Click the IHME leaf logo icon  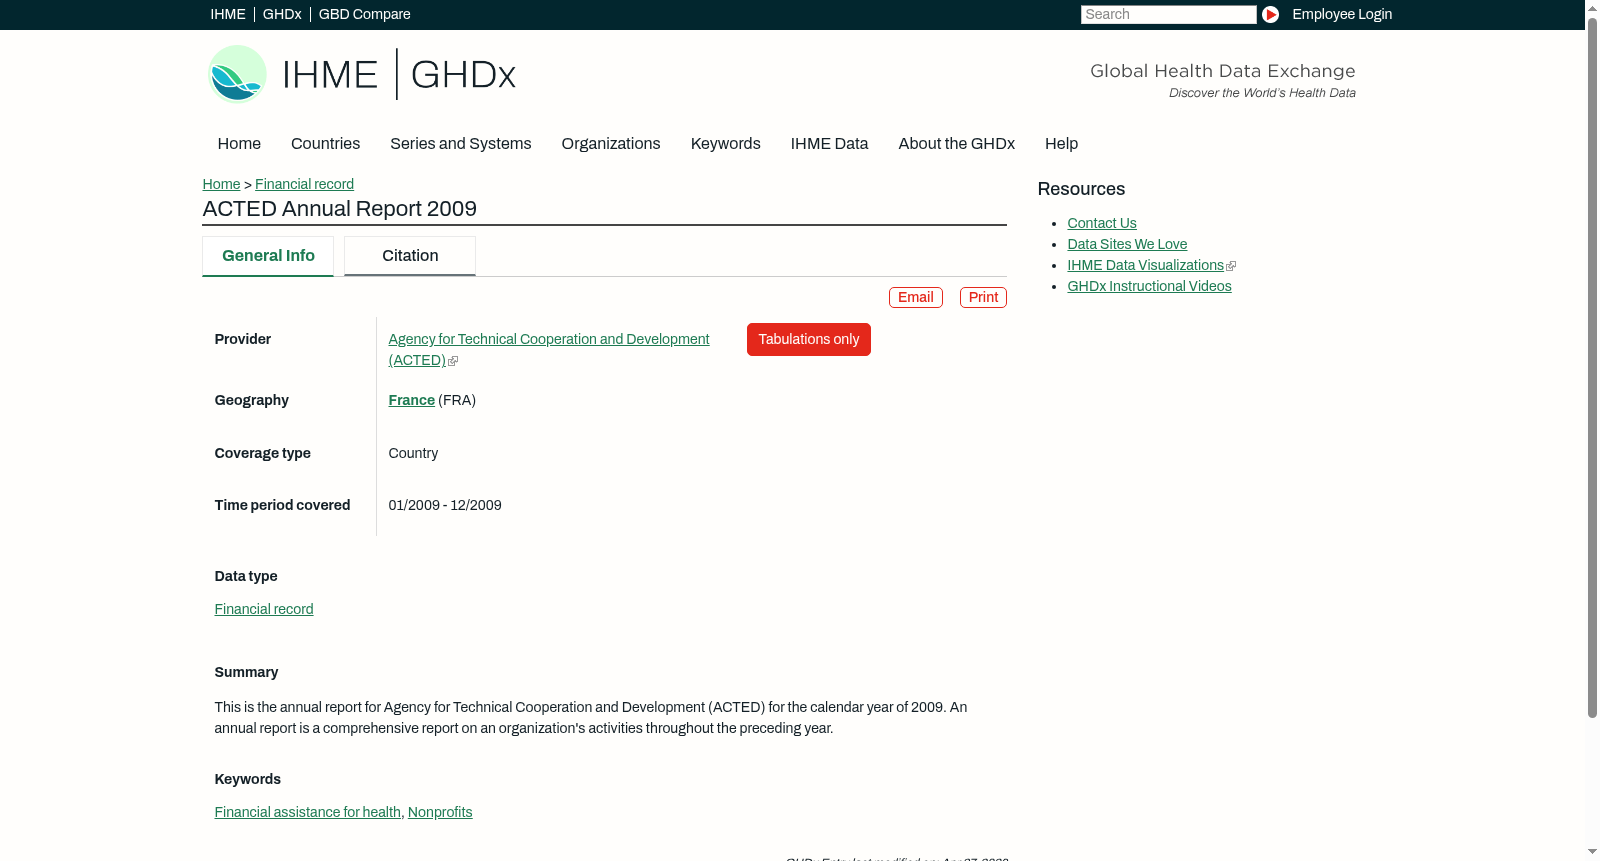(x=237, y=74)
